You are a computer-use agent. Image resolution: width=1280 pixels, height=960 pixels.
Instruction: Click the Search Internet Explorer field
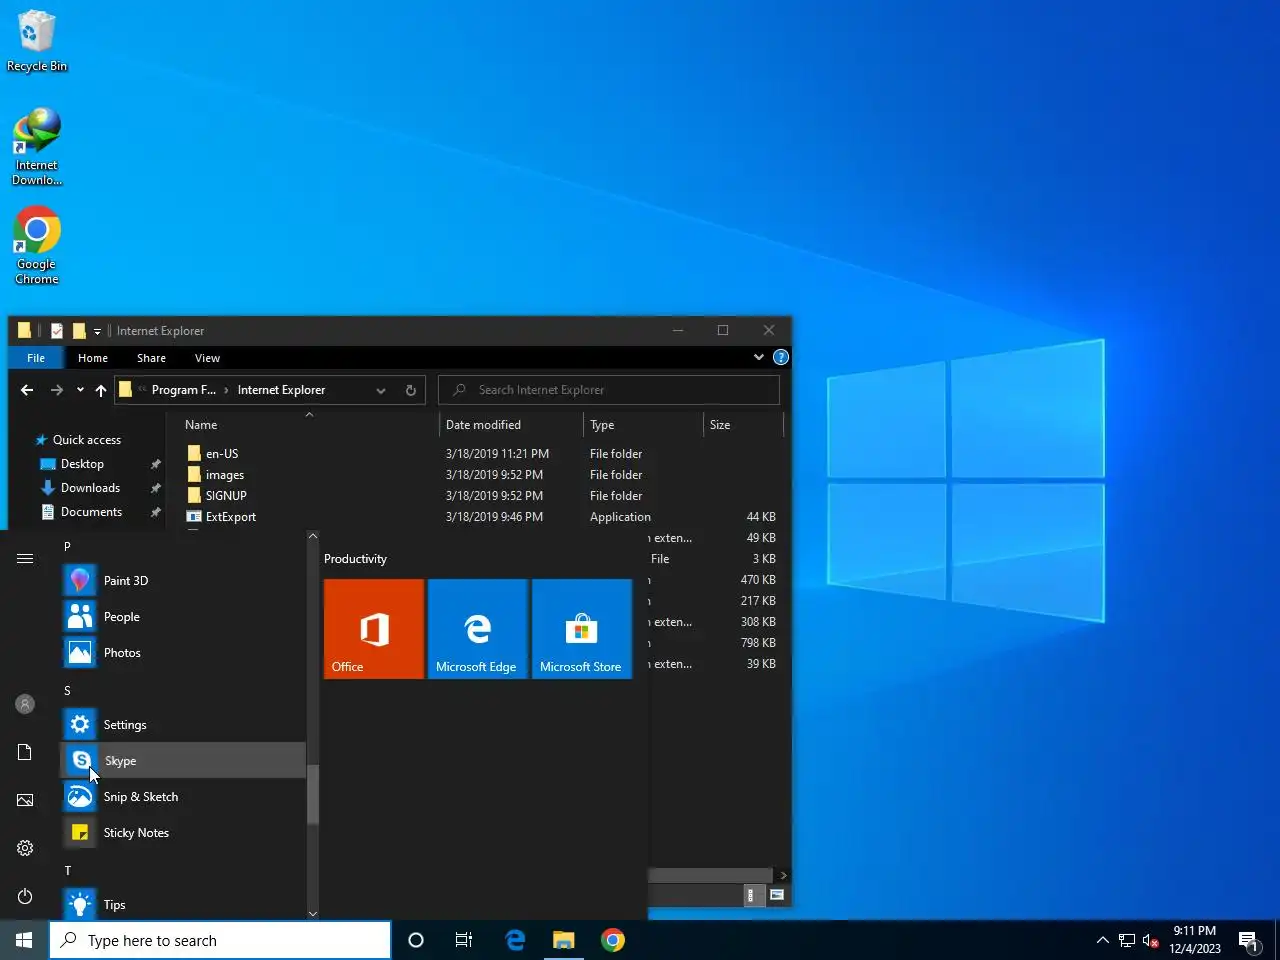coord(609,390)
